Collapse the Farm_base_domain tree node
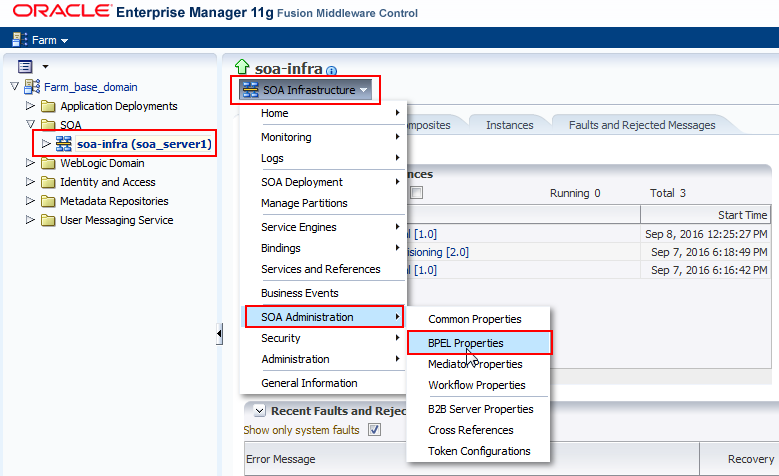This screenshot has width=779, height=476. 14,86
